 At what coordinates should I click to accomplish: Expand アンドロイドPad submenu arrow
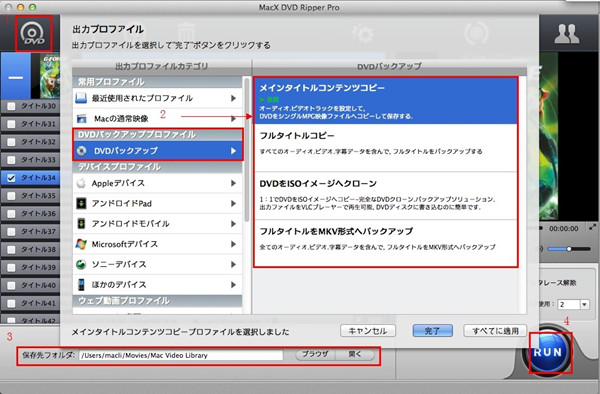coord(233,204)
